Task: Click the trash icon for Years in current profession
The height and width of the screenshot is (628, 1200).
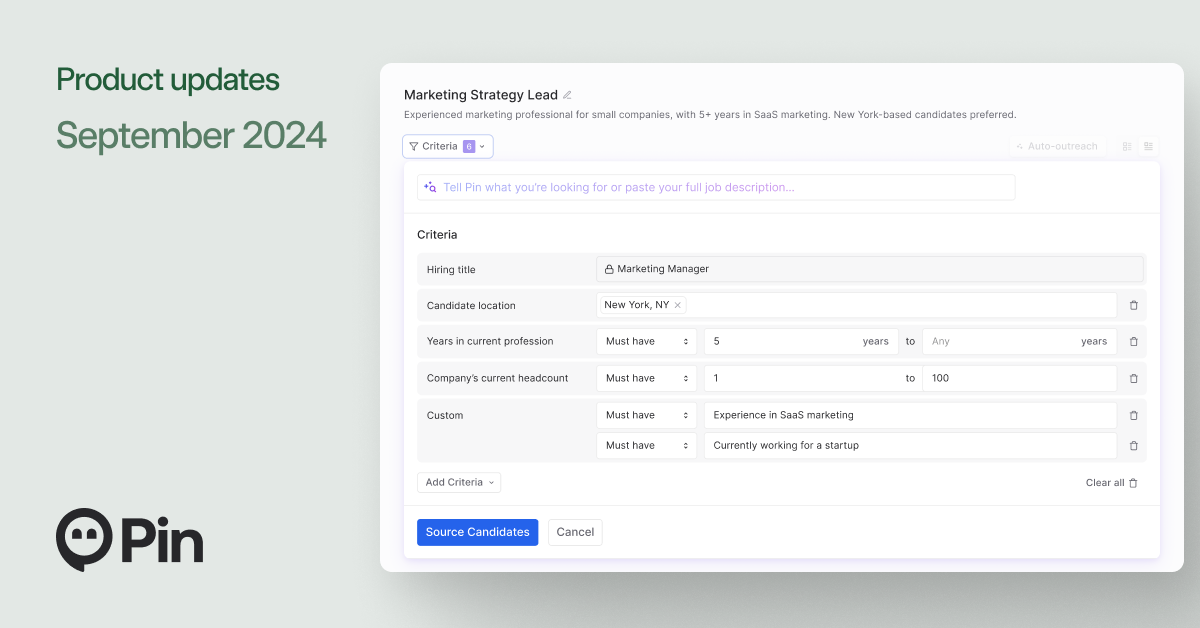Action: [1133, 341]
